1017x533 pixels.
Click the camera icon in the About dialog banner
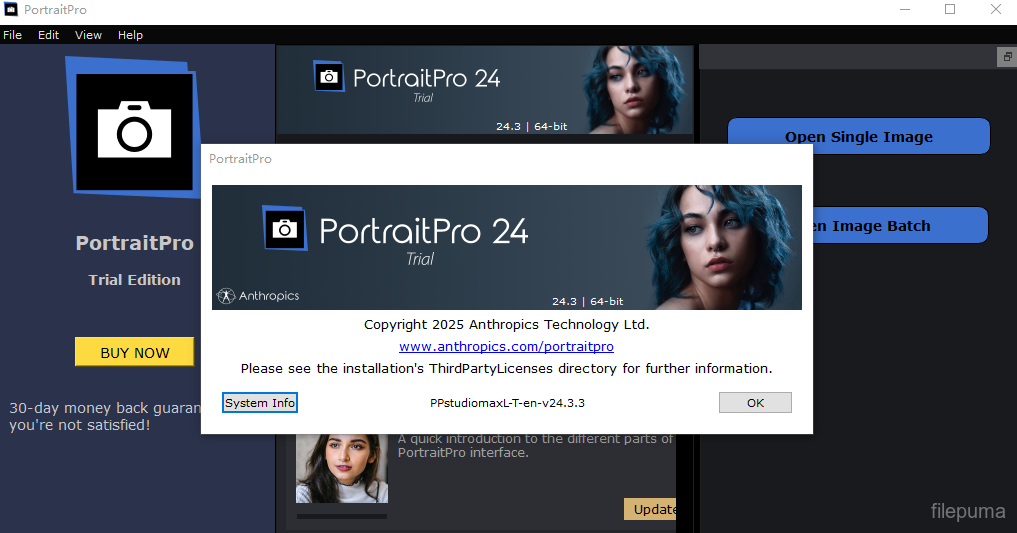285,229
